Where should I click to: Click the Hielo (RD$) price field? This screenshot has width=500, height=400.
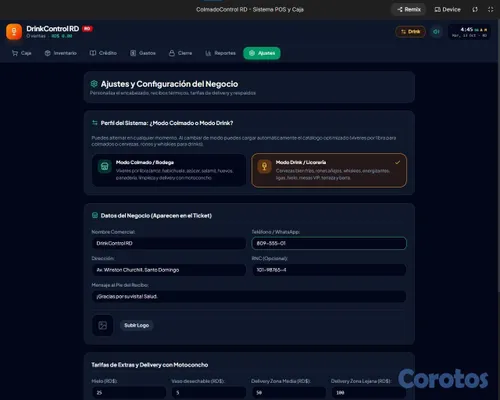[129, 393]
